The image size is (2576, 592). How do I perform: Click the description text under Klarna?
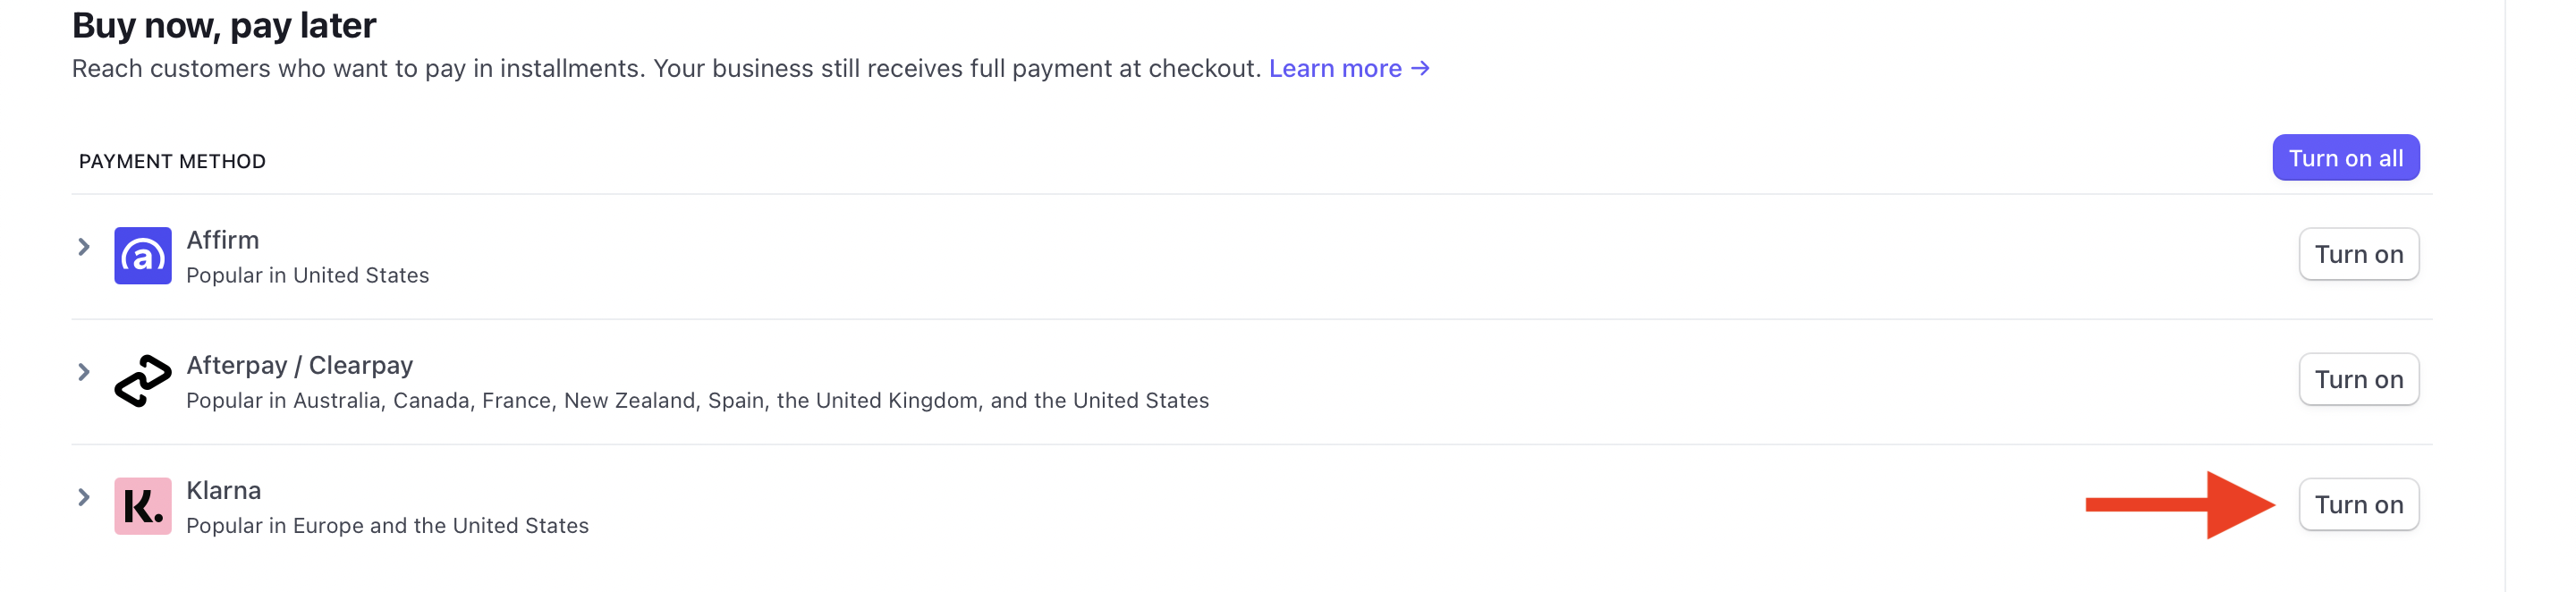pos(388,524)
